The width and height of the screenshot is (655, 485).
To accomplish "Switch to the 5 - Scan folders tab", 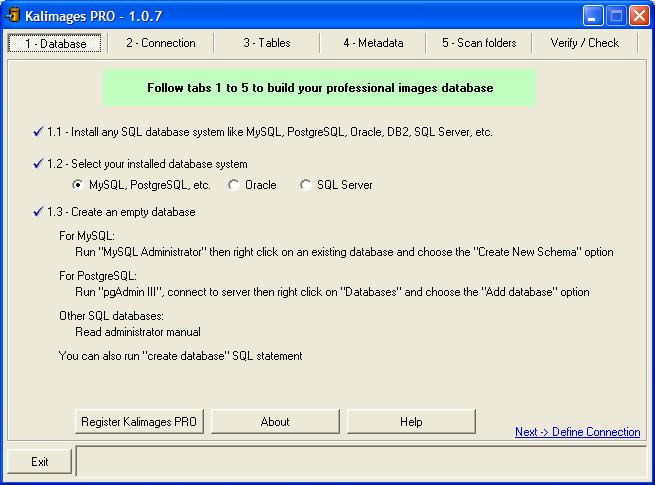I will [x=479, y=43].
